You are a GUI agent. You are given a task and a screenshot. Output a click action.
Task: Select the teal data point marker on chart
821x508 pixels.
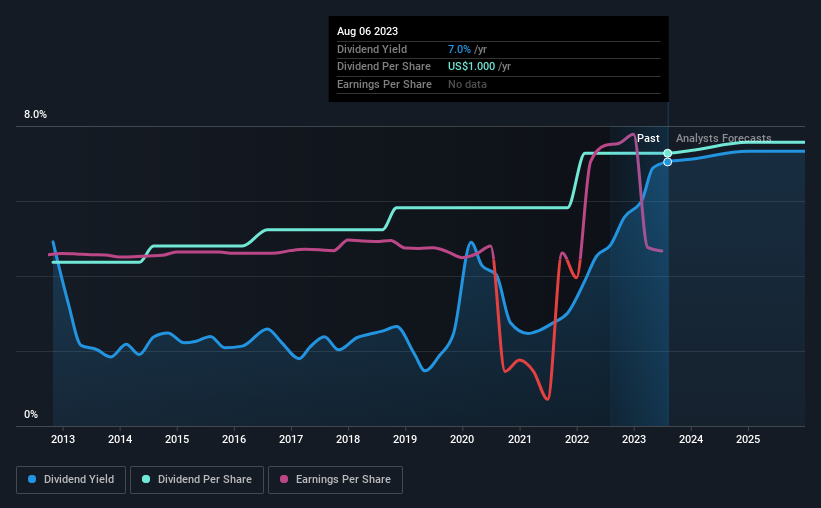tap(668, 153)
